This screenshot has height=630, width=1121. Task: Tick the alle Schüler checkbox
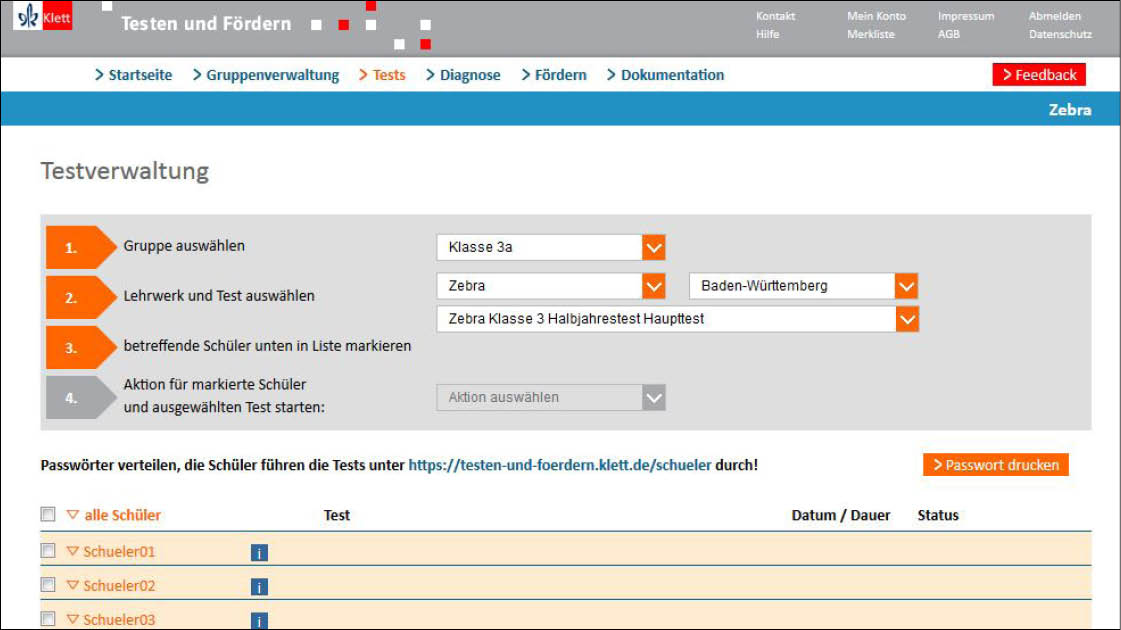[x=48, y=514]
